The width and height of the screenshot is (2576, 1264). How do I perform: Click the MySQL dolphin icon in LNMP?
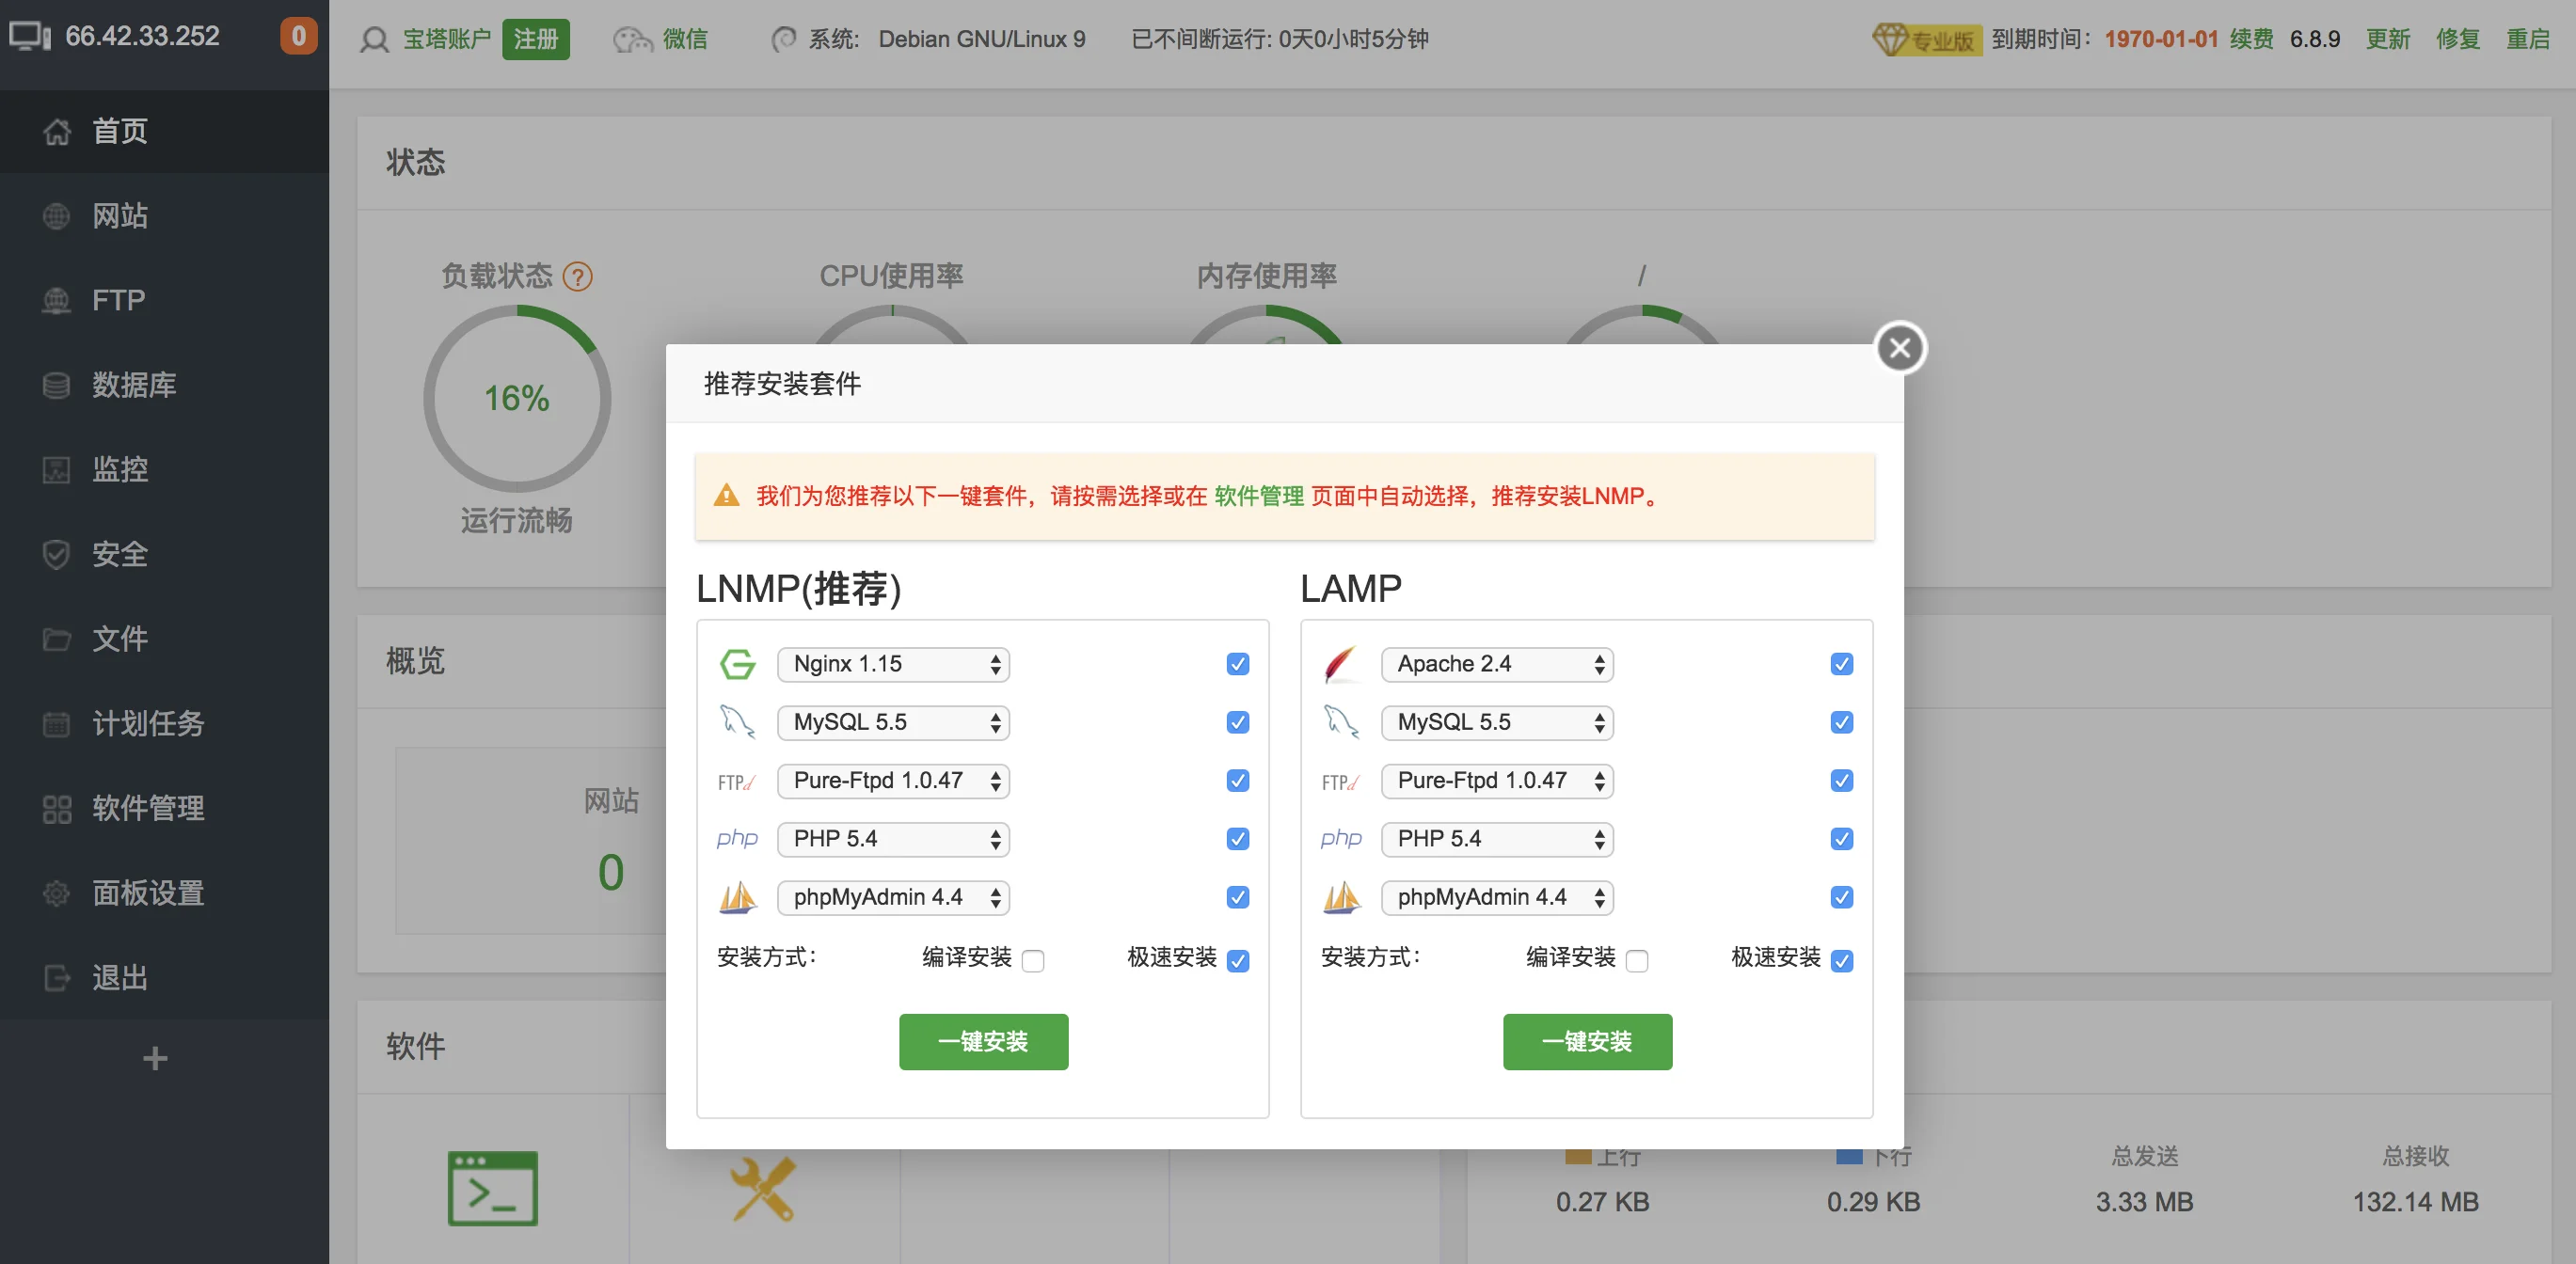[x=738, y=722]
